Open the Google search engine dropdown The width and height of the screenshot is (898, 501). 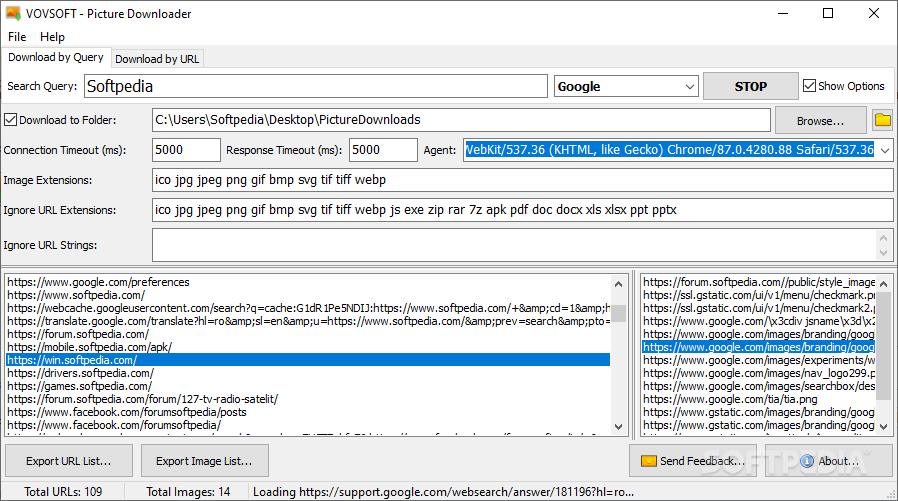click(626, 86)
